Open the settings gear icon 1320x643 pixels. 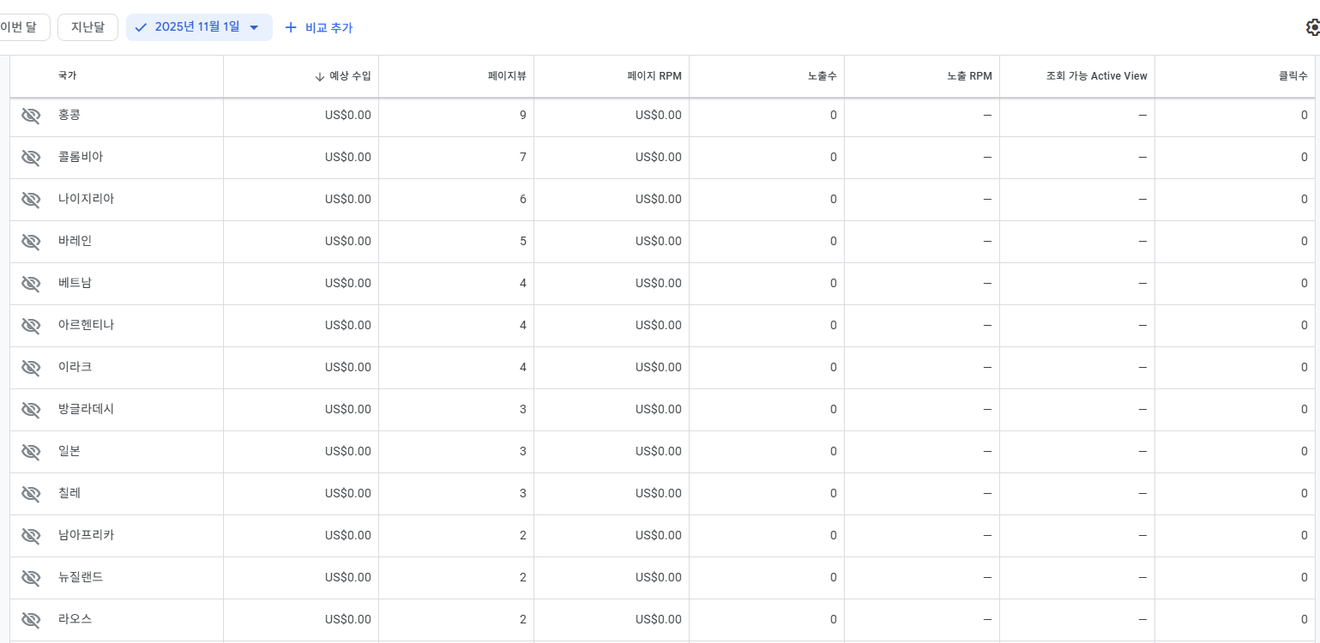tap(1311, 27)
